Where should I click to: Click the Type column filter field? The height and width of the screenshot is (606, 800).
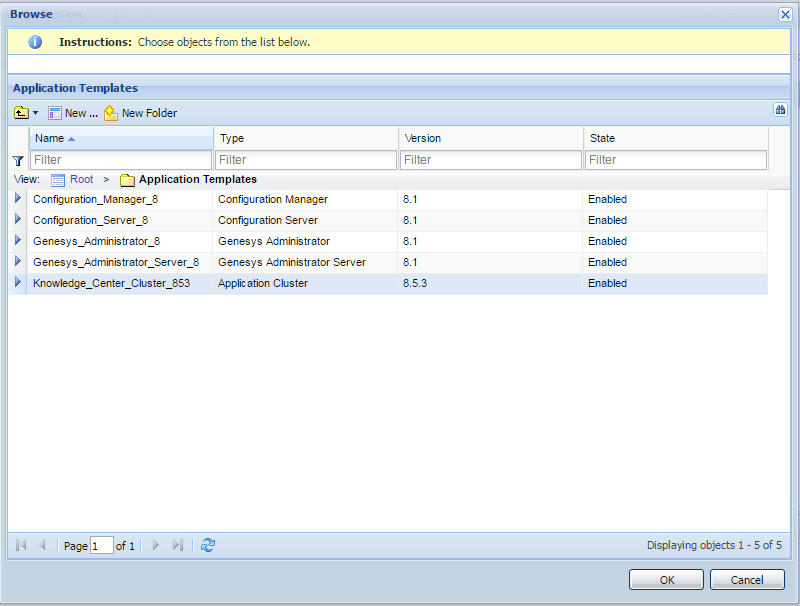(305, 160)
